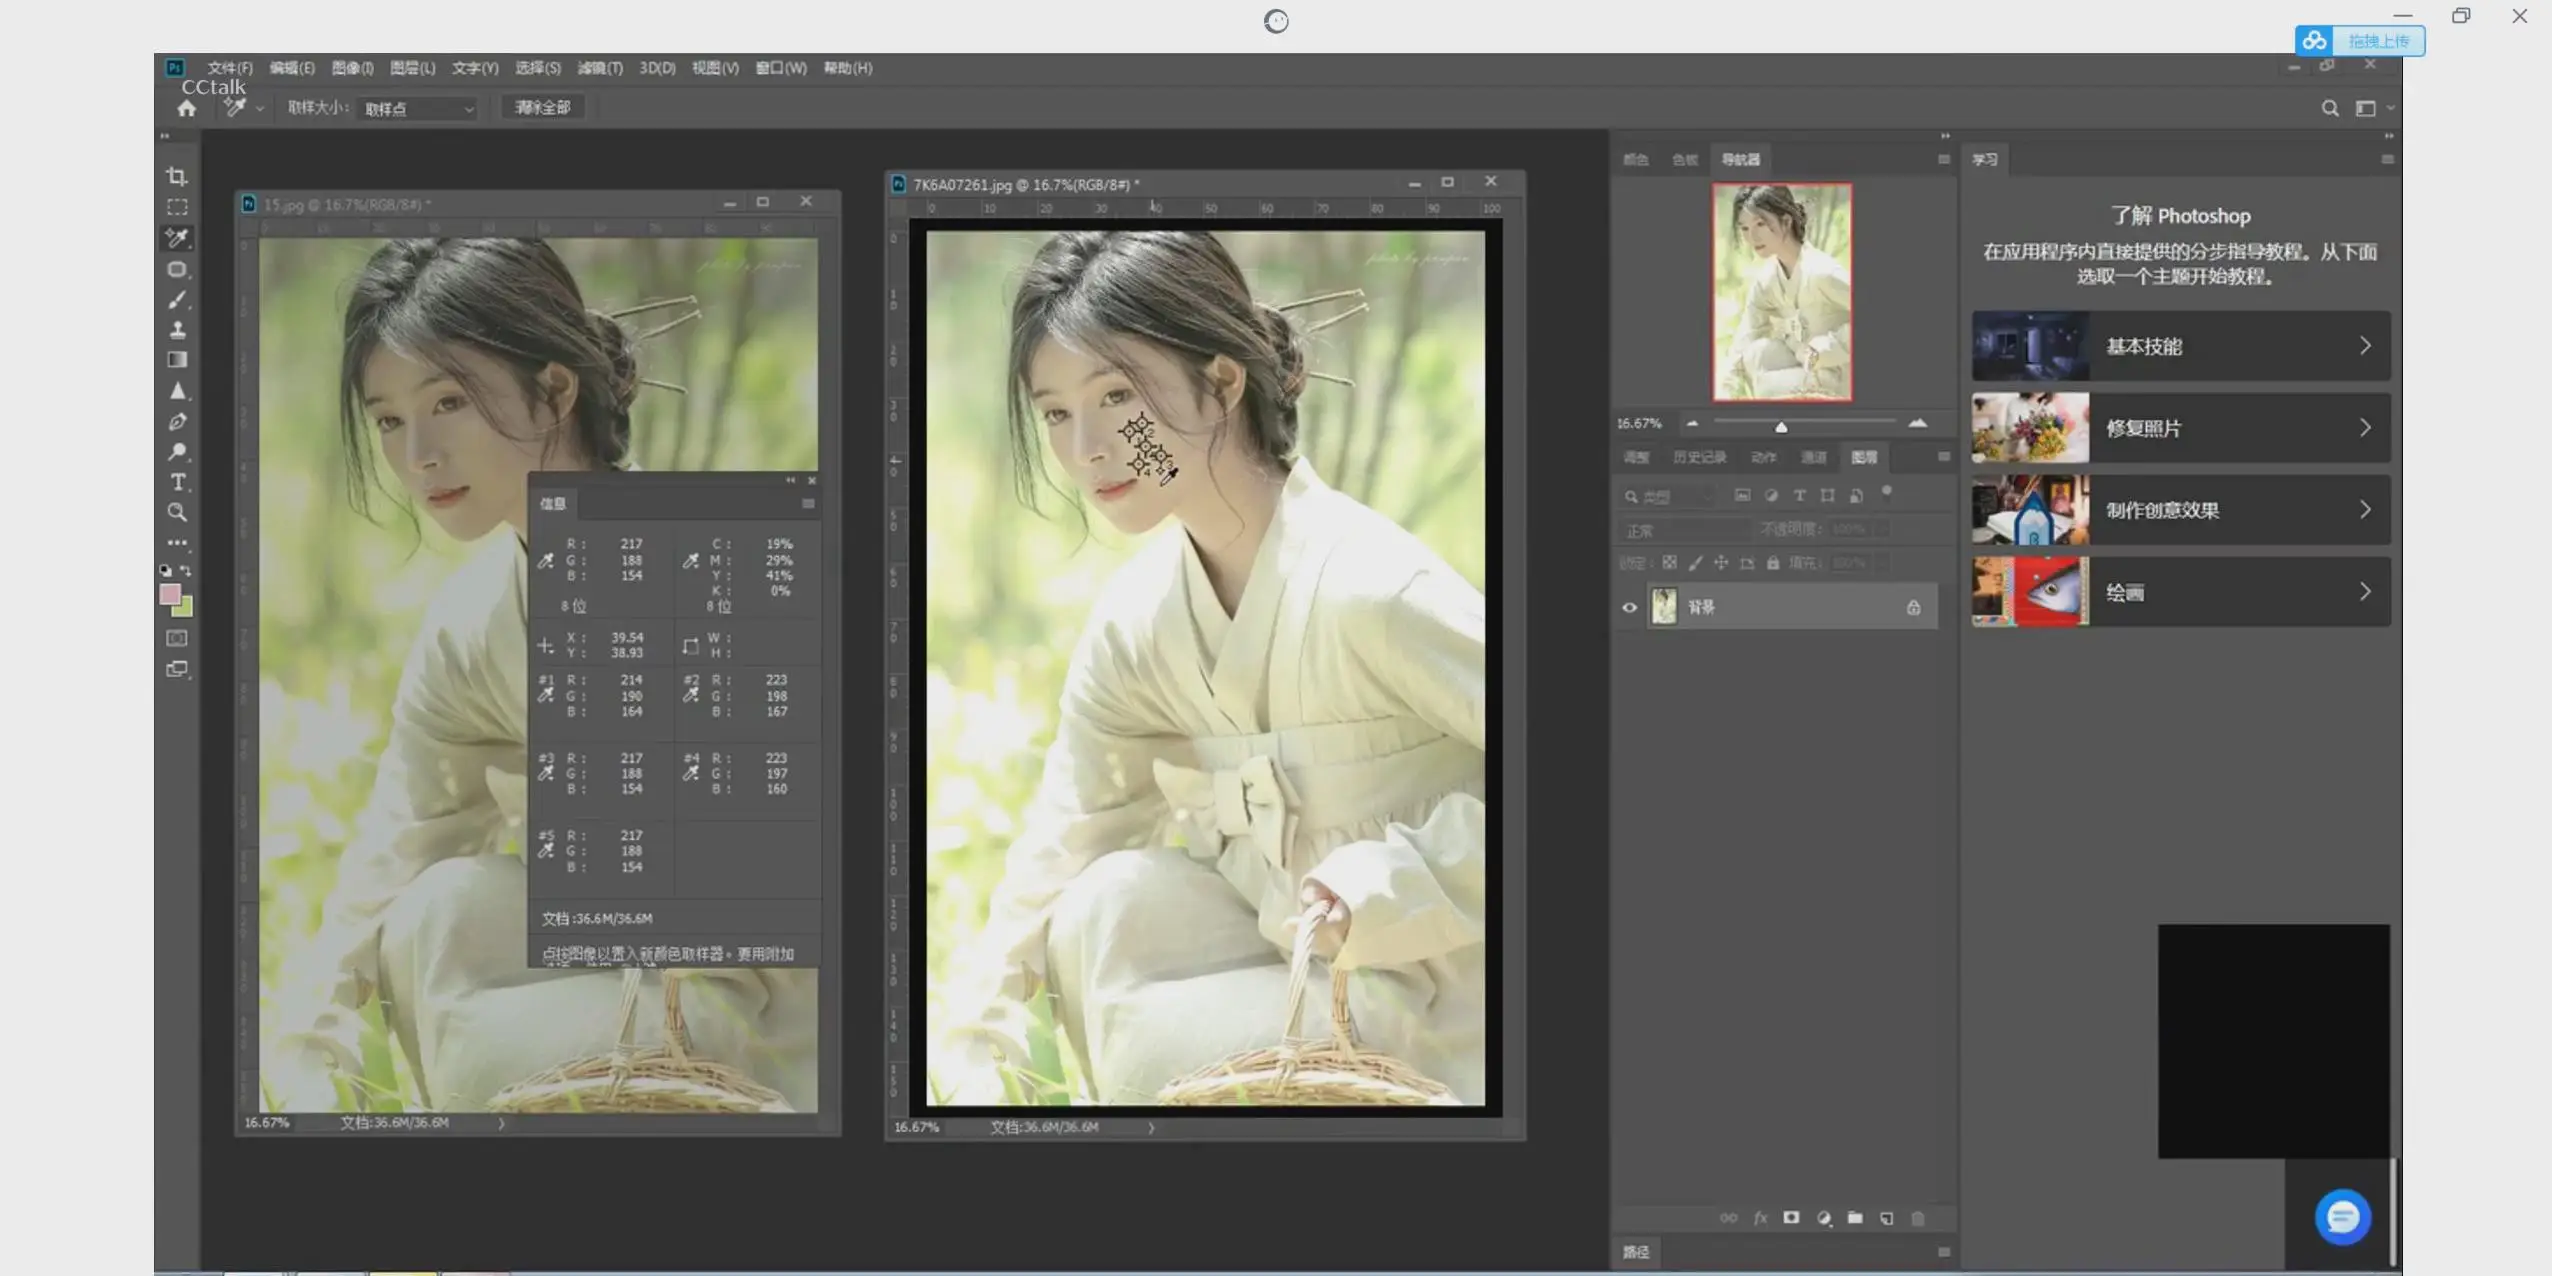Image resolution: width=2552 pixels, height=1276 pixels.
Task: Toggle lock image pixels brush icon
Action: point(1695,563)
